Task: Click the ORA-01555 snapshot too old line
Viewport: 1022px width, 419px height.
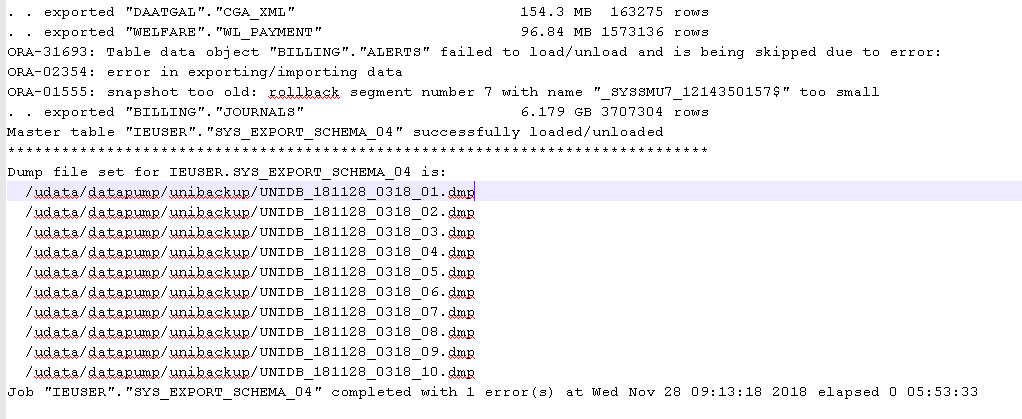Action: 443,92
